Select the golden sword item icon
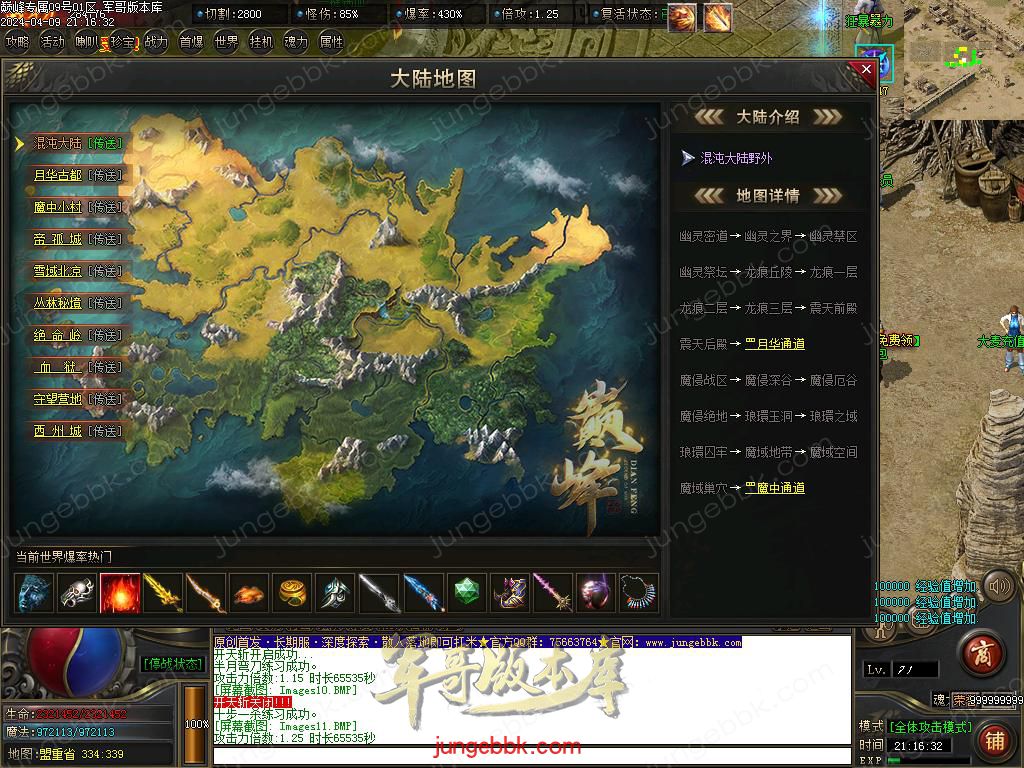 pyautogui.click(x=163, y=593)
